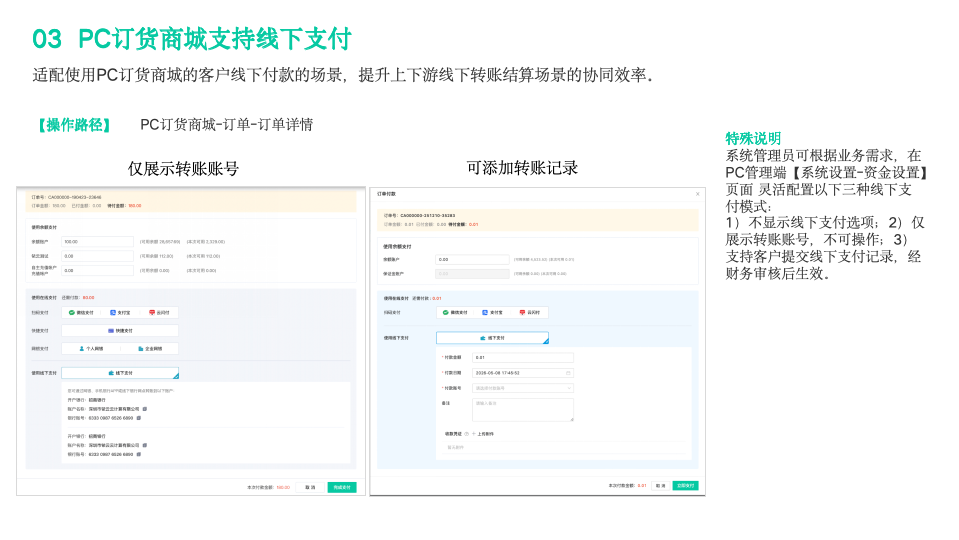Screen dimensions: 959x540
Task: Select 云闪付 in the 订单付款 dialog
Action: point(530,313)
